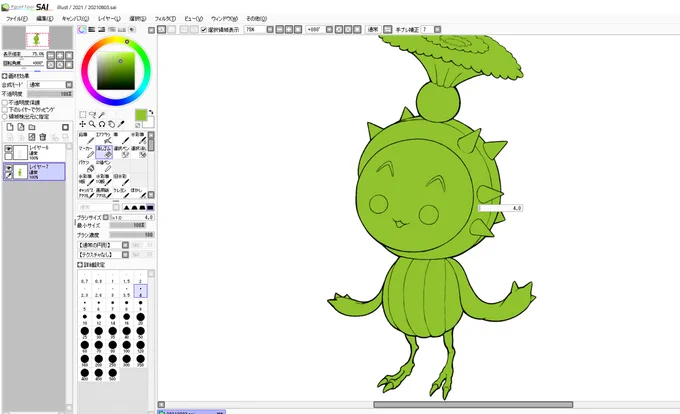This screenshot has height=414, width=680.
Task: Enable the preserve opacity checkbox
Action: (x=5, y=103)
